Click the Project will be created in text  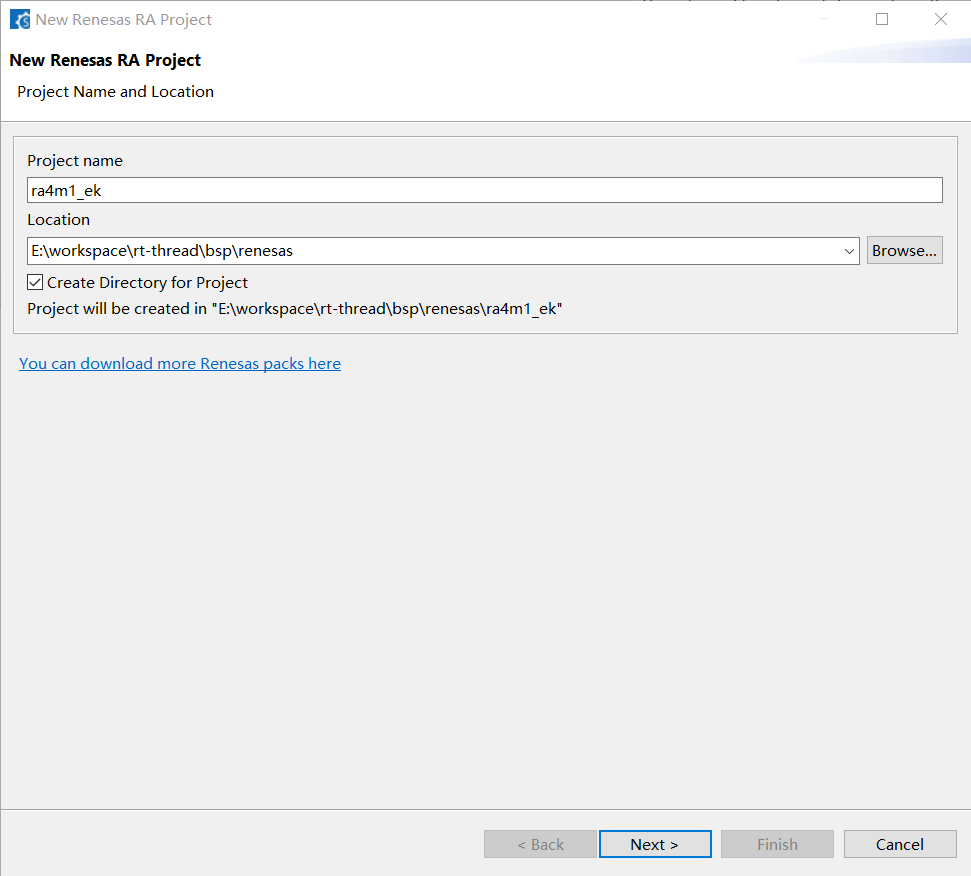pos(295,310)
